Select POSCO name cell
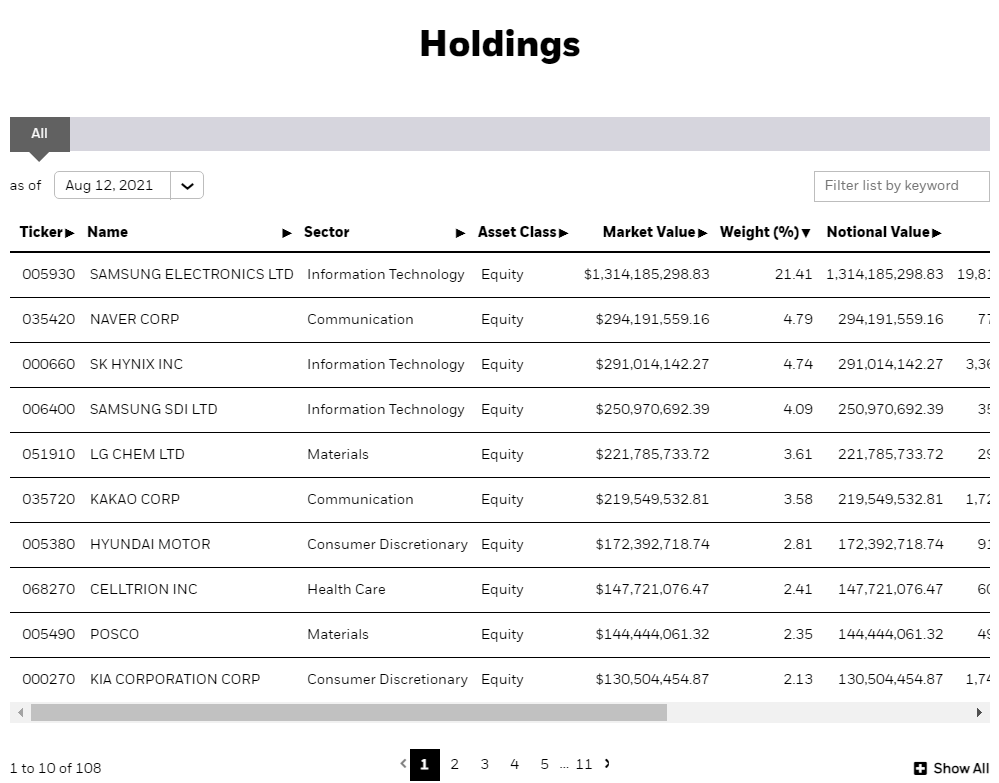The width and height of the screenshot is (999, 783). coord(114,635)
